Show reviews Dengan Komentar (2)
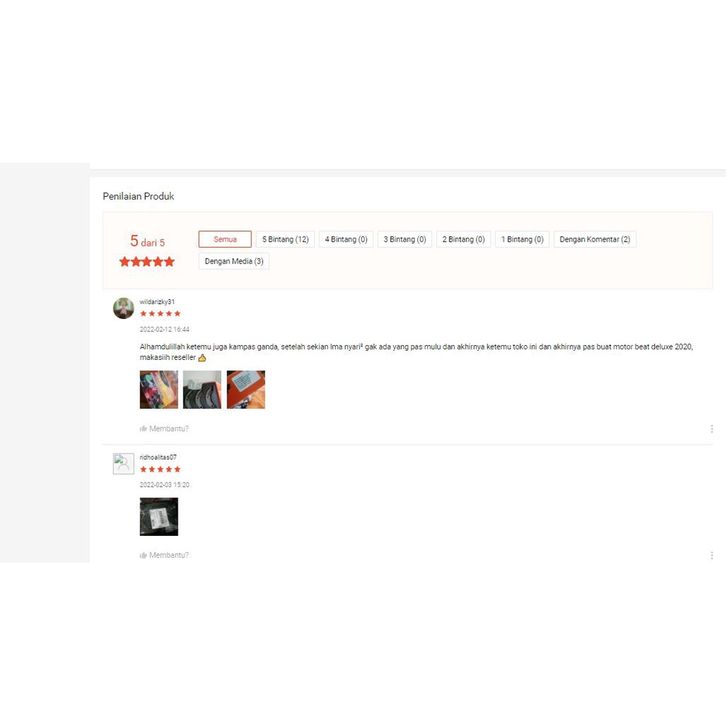This screenshot has height=726, width=726. click(x=595, y=239)
